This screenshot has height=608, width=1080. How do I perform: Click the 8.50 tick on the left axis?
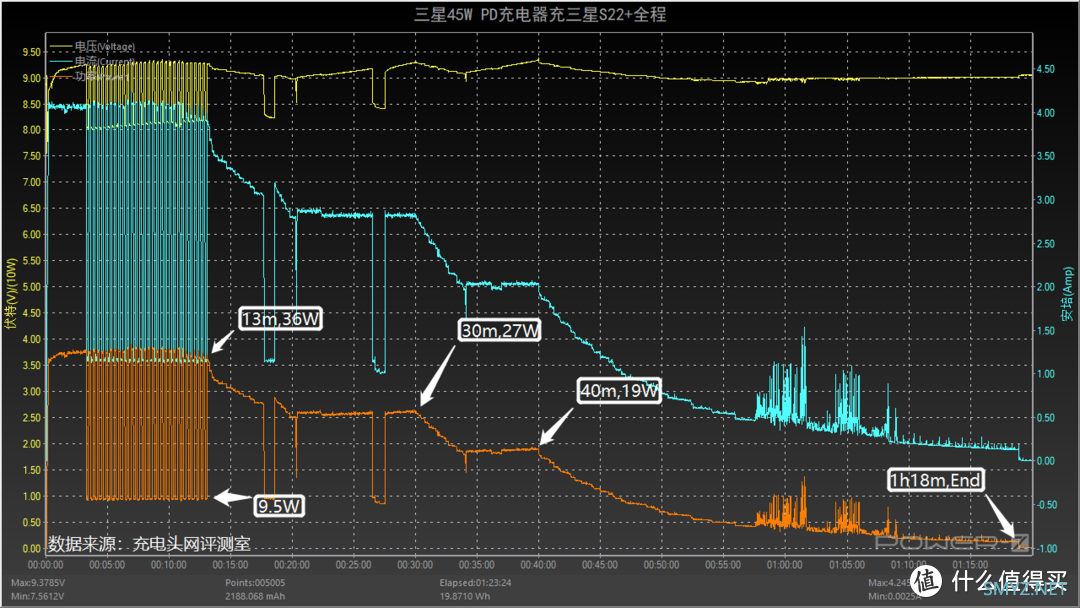coord(32,105)
